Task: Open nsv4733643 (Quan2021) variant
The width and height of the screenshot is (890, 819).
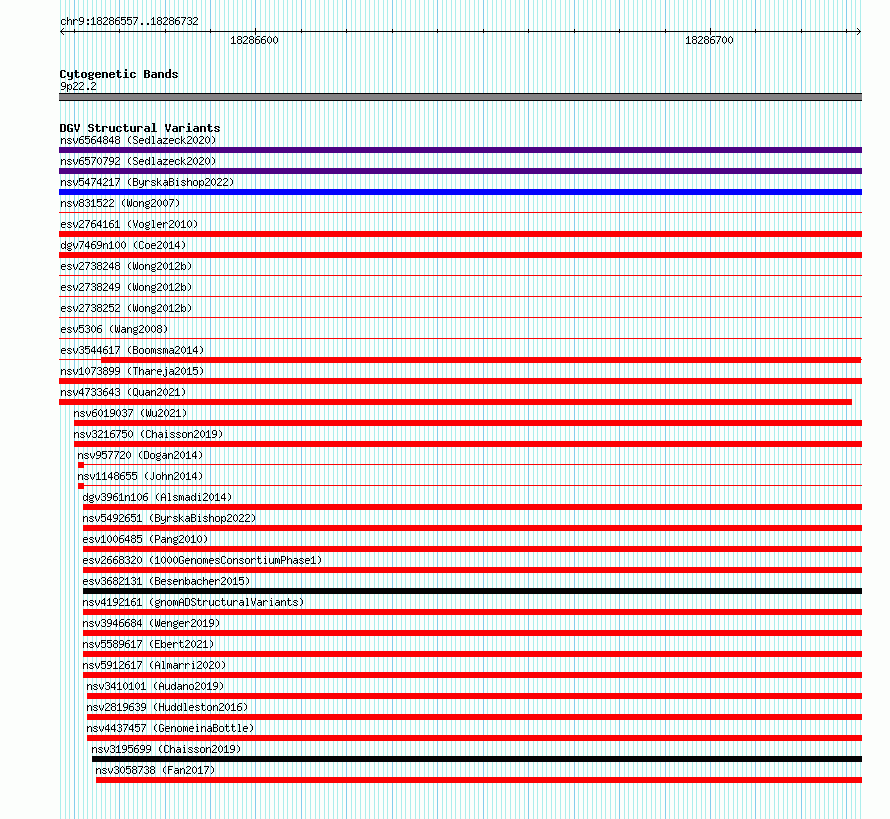Action: 123,392
